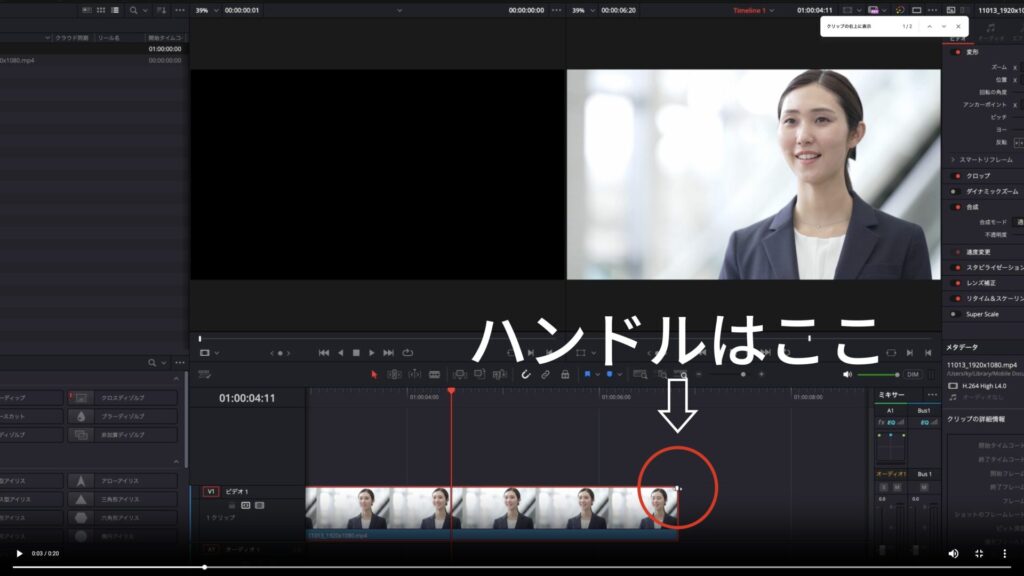Open the ミキサー mixer options menu
Viewport: 1024px width, 576px height.
pos(932,395)
